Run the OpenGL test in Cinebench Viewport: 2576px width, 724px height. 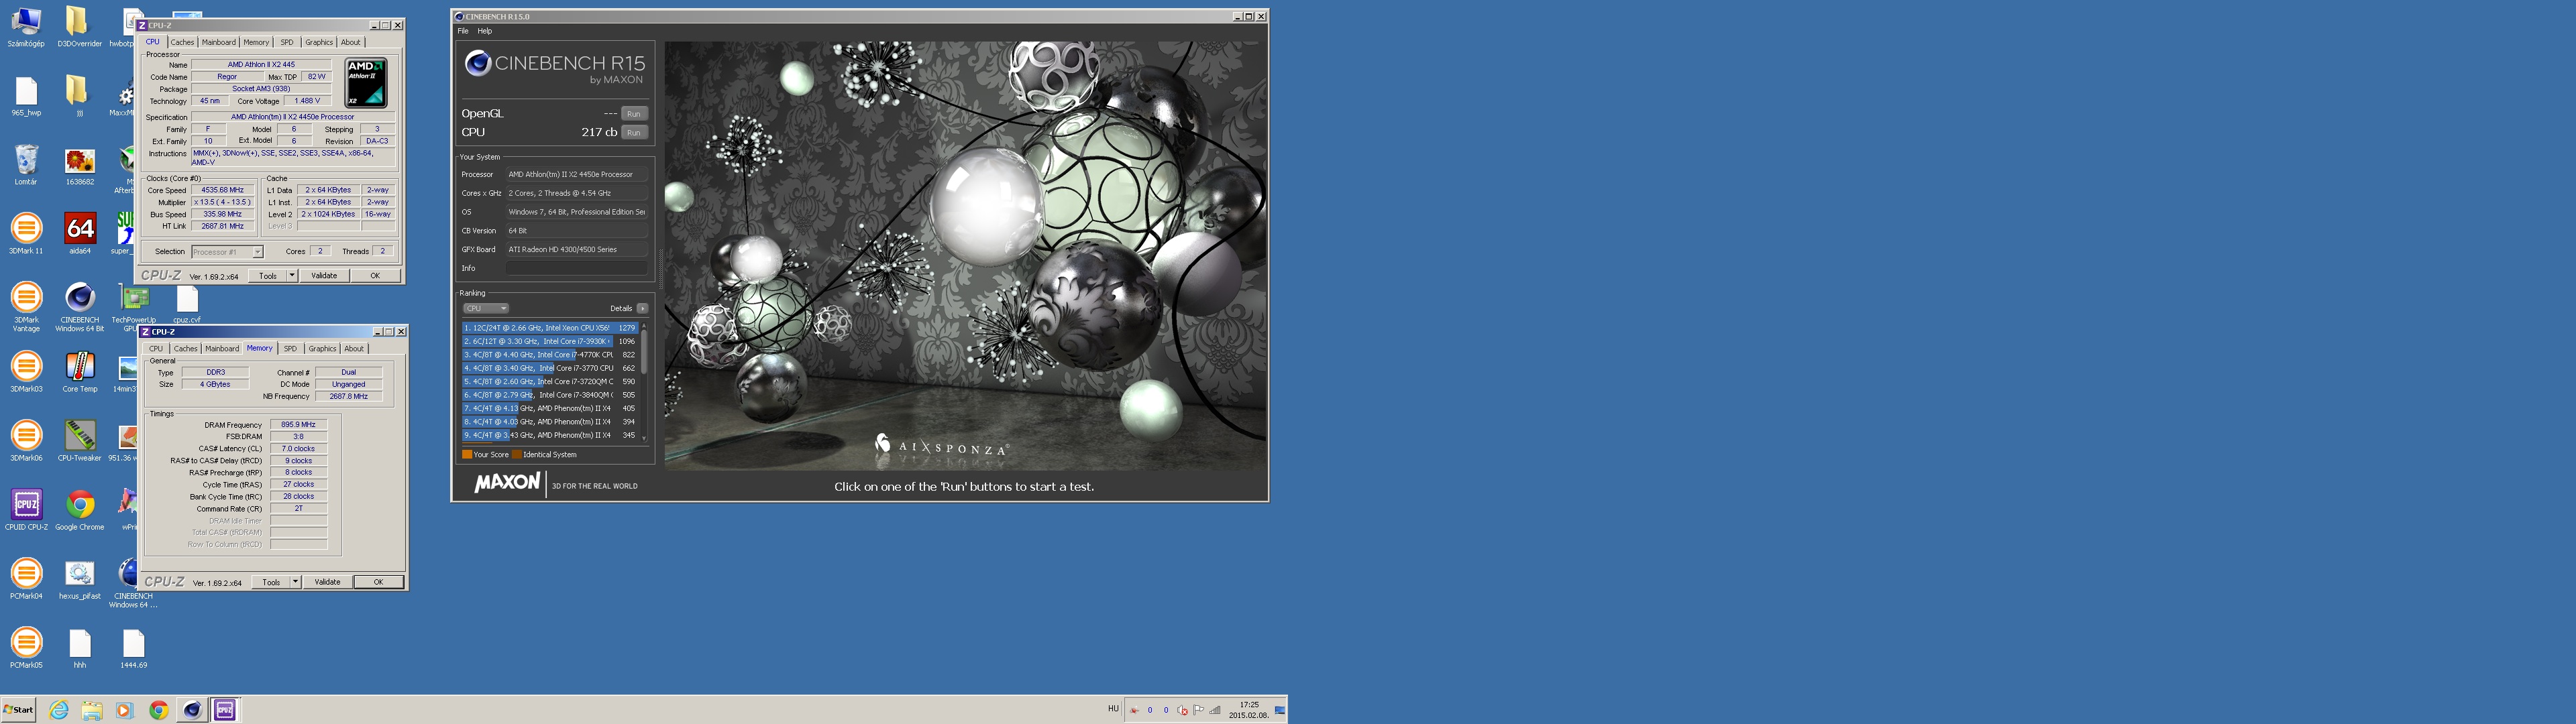click(634, 114)
